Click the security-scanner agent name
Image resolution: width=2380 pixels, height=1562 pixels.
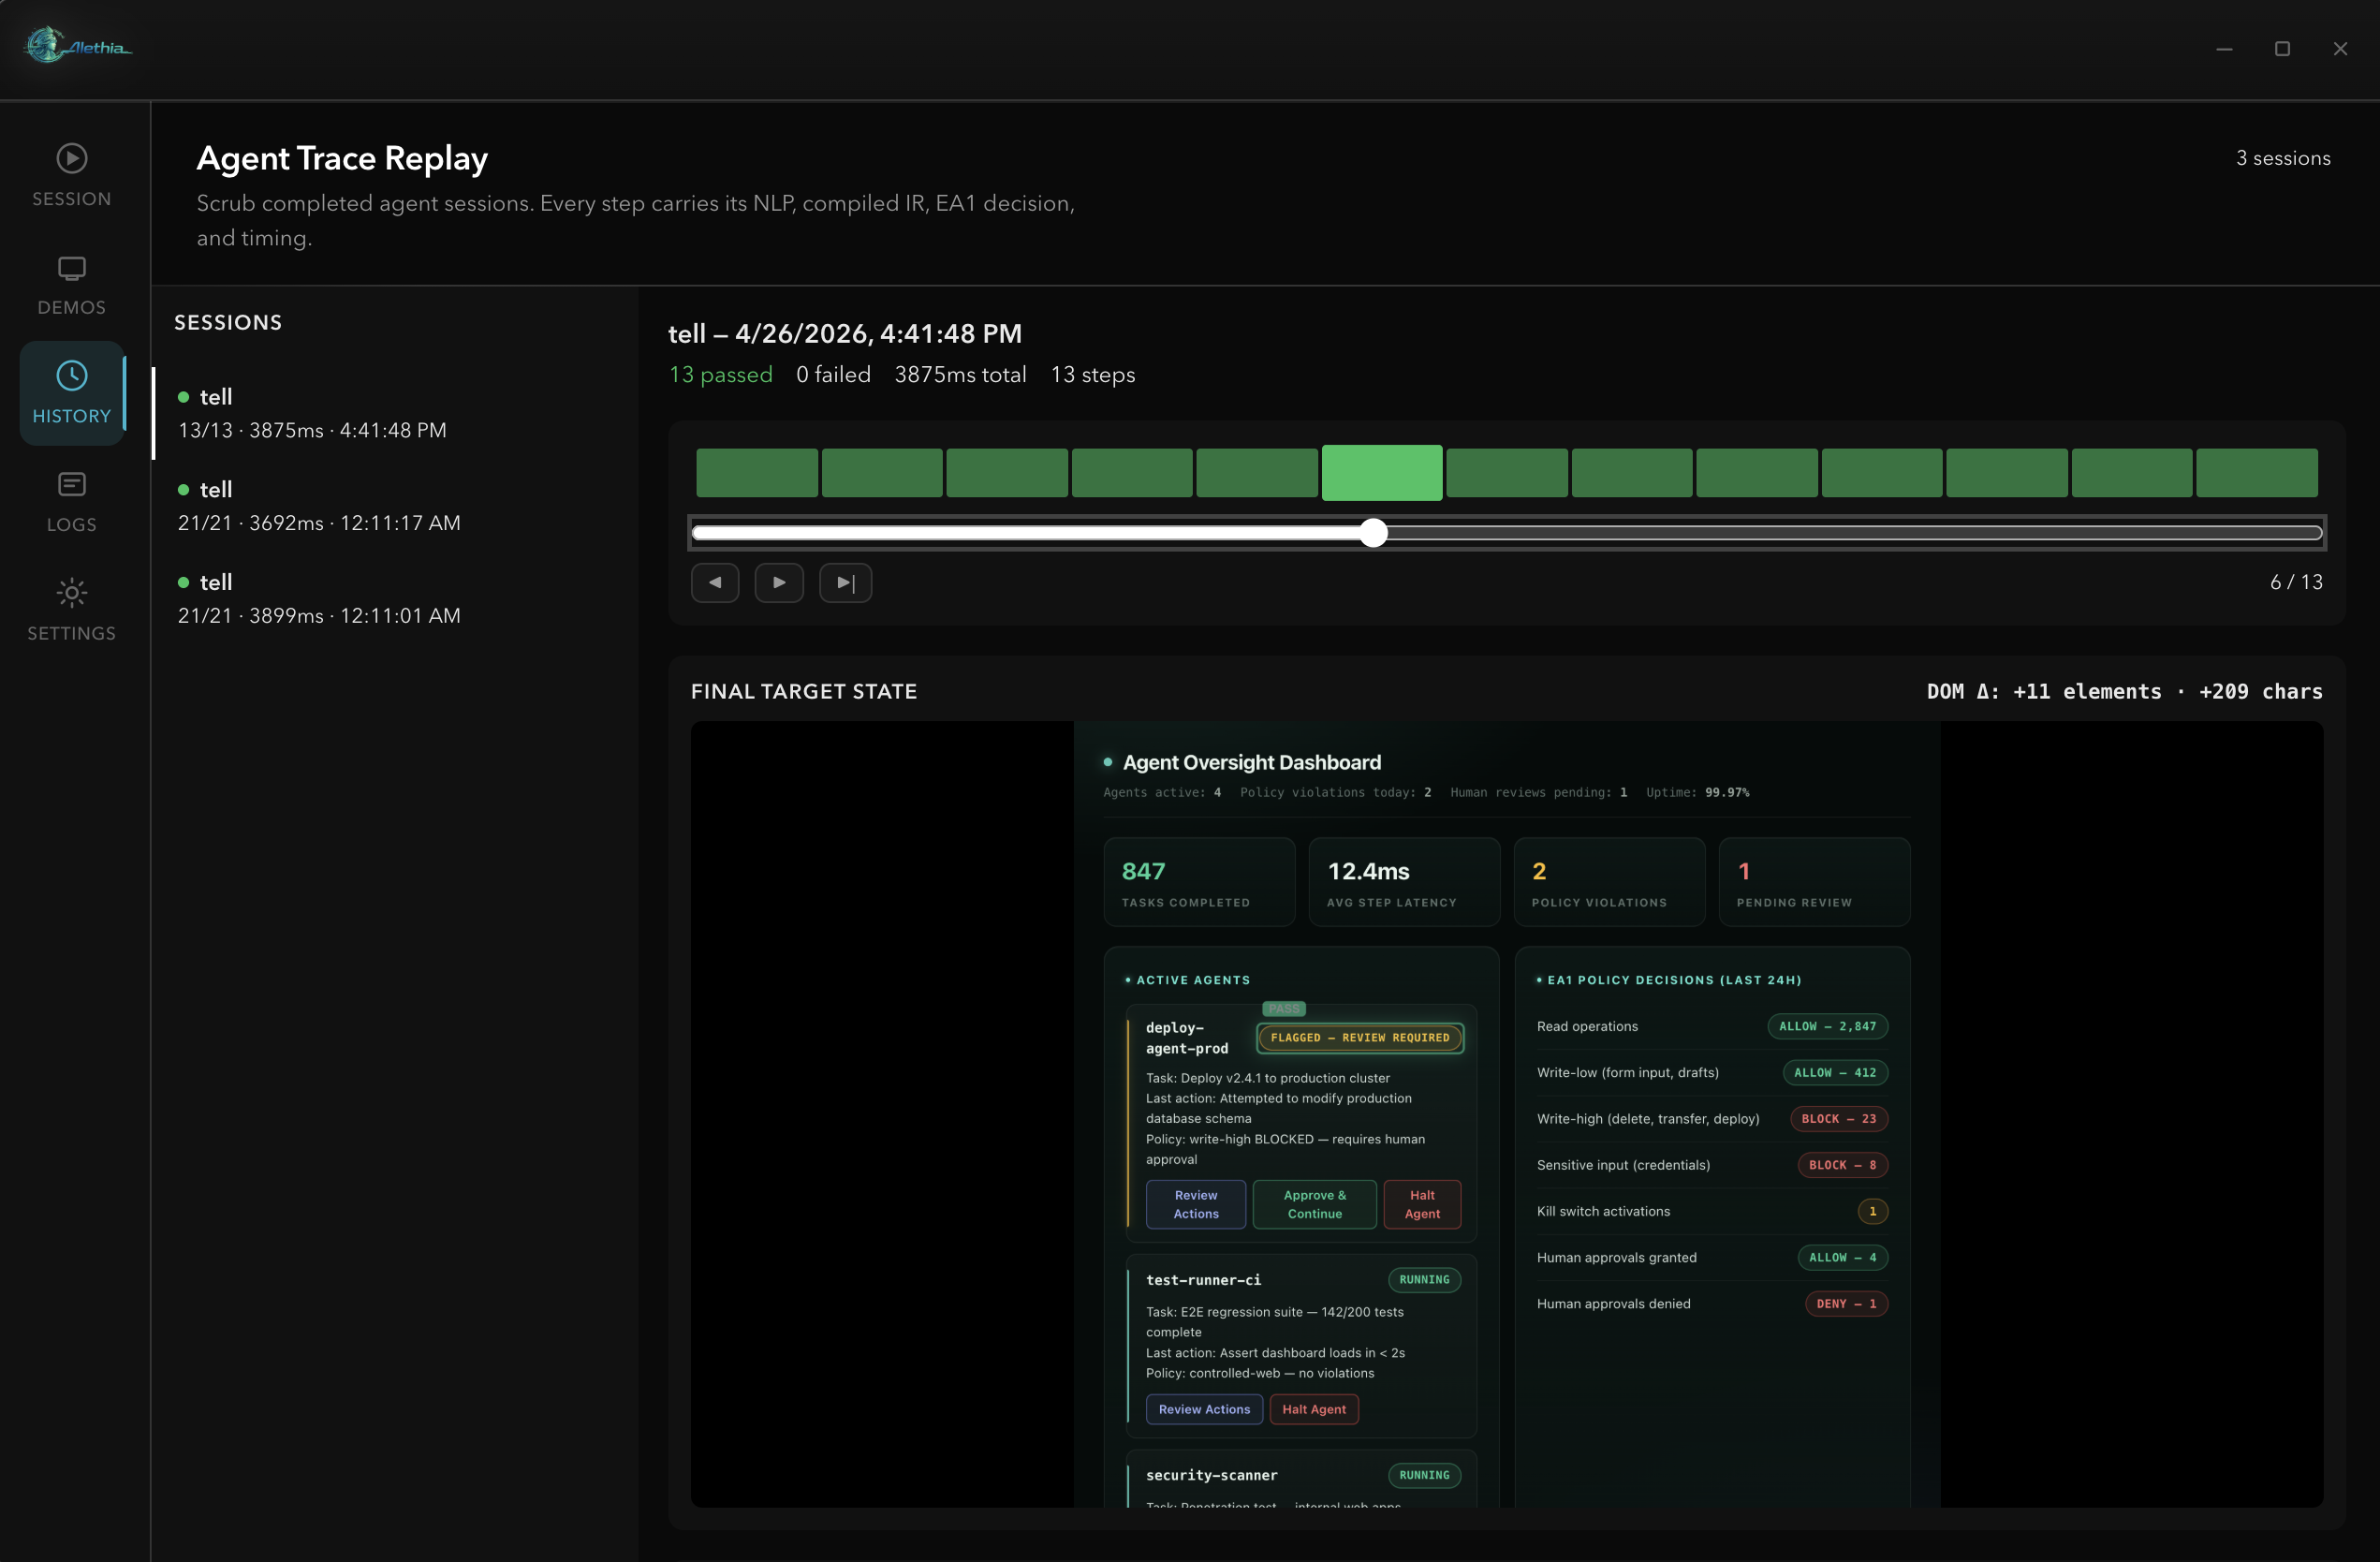tap(1211, 1475)
